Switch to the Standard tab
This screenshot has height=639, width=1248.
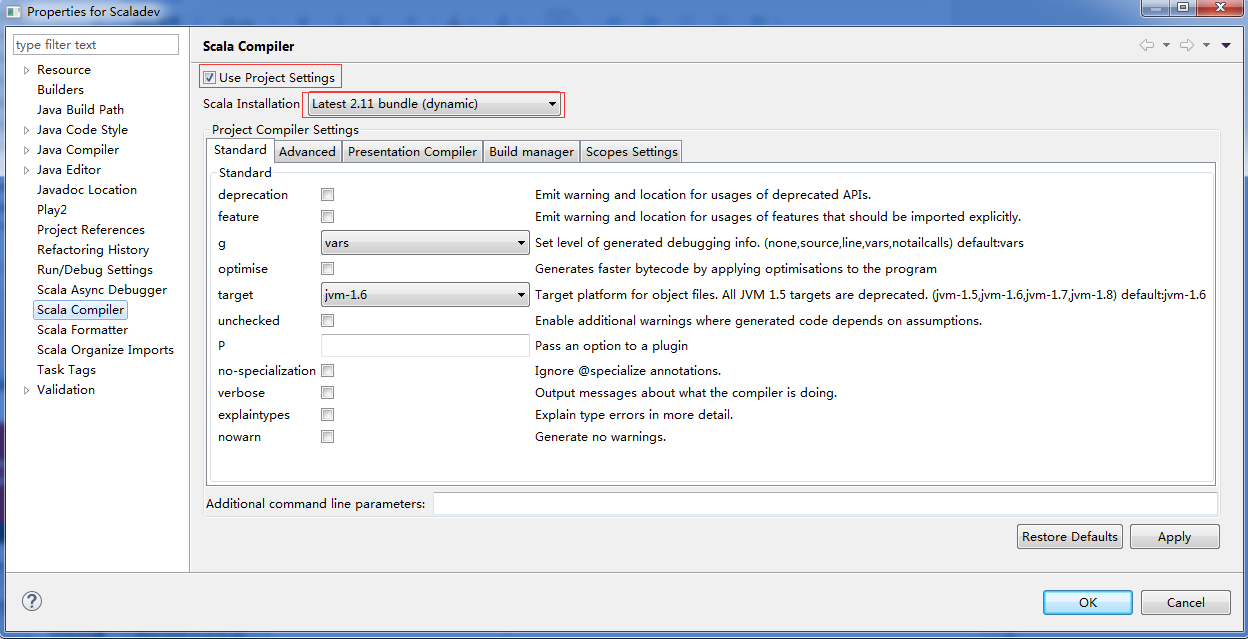pos(240,150)
